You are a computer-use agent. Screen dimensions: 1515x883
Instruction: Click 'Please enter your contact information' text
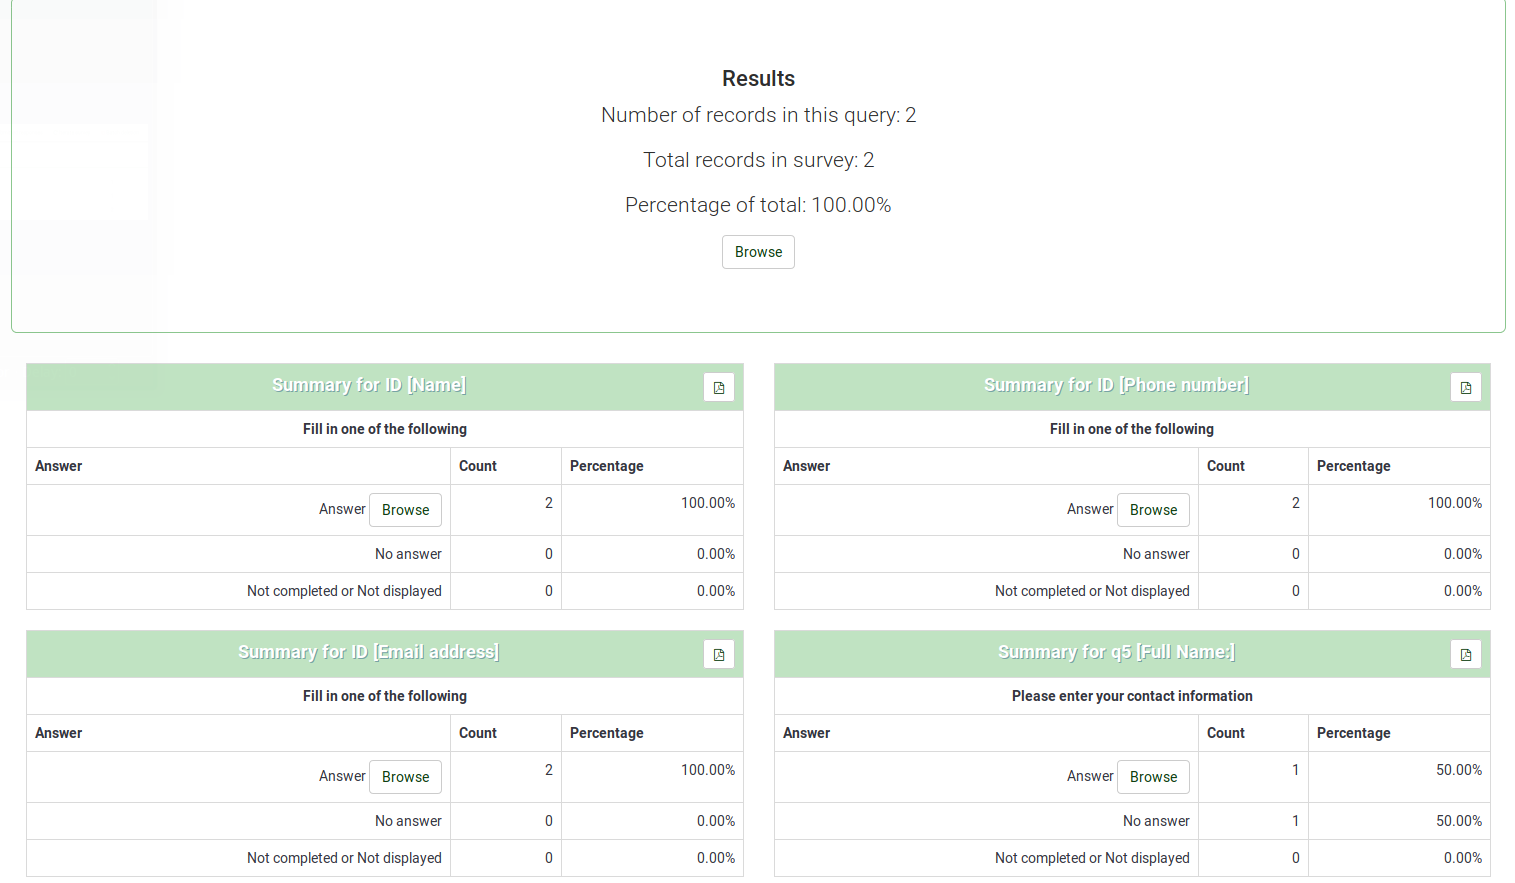click(1131, 696)
